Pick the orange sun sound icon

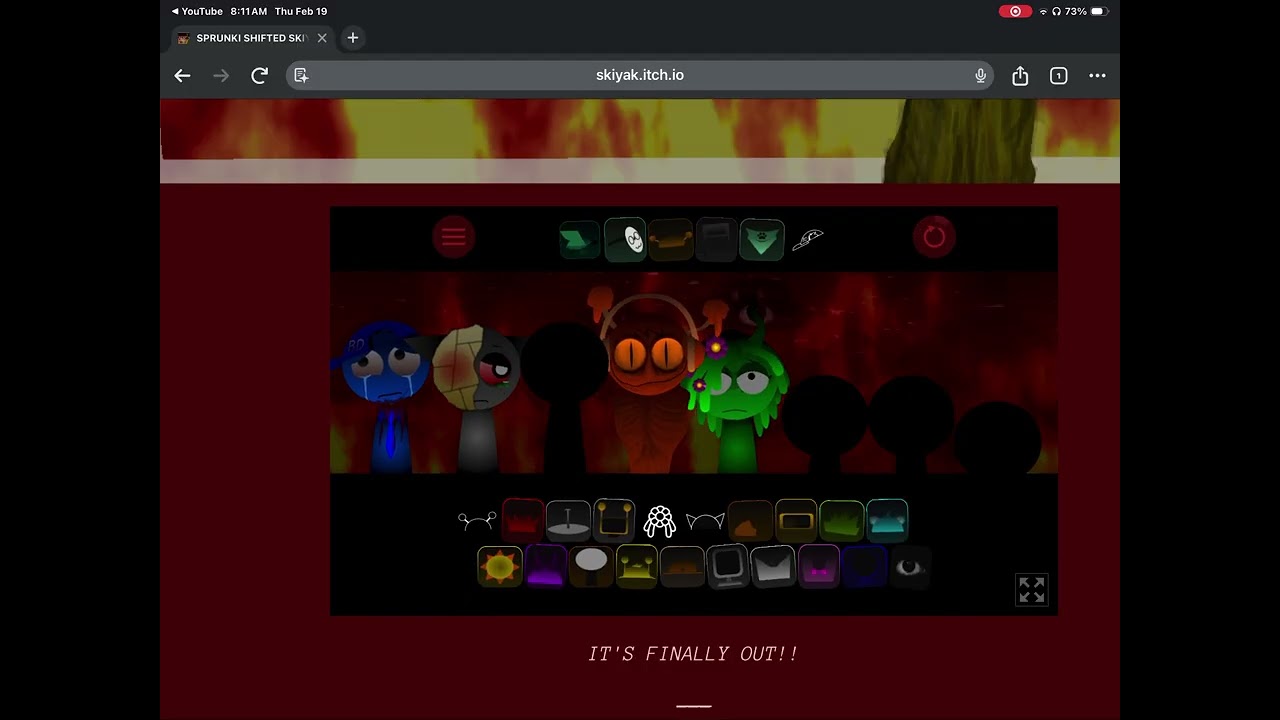[500, 567]
